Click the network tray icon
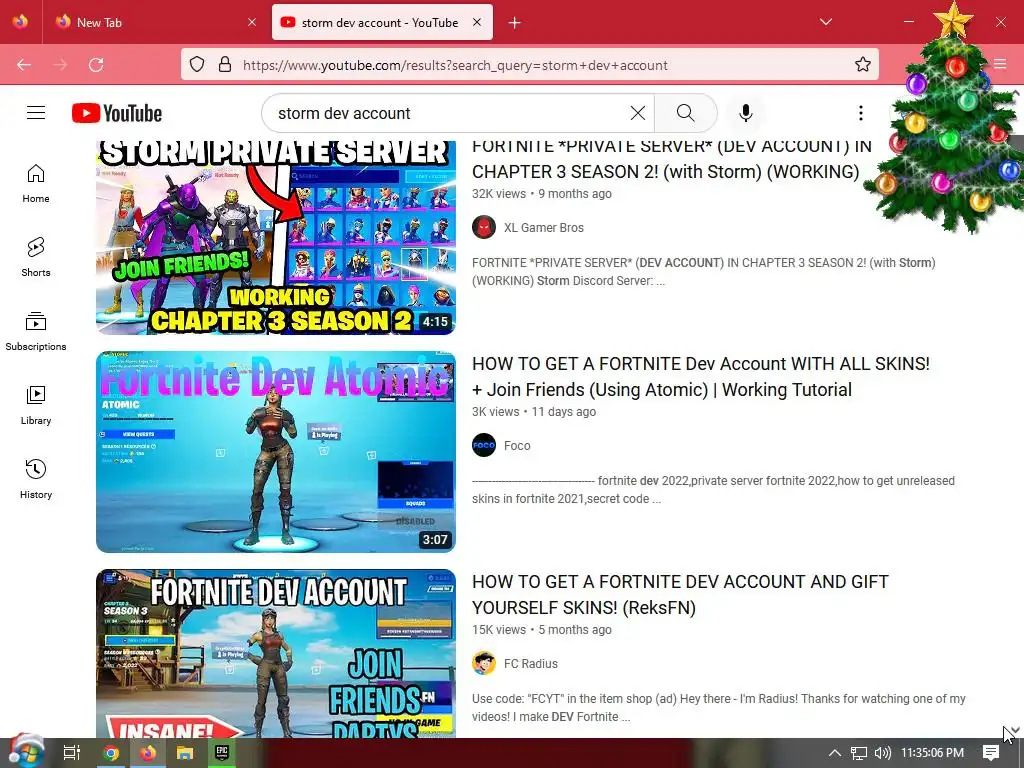This screenshot has height=768, width=1024. pos(859,753)
